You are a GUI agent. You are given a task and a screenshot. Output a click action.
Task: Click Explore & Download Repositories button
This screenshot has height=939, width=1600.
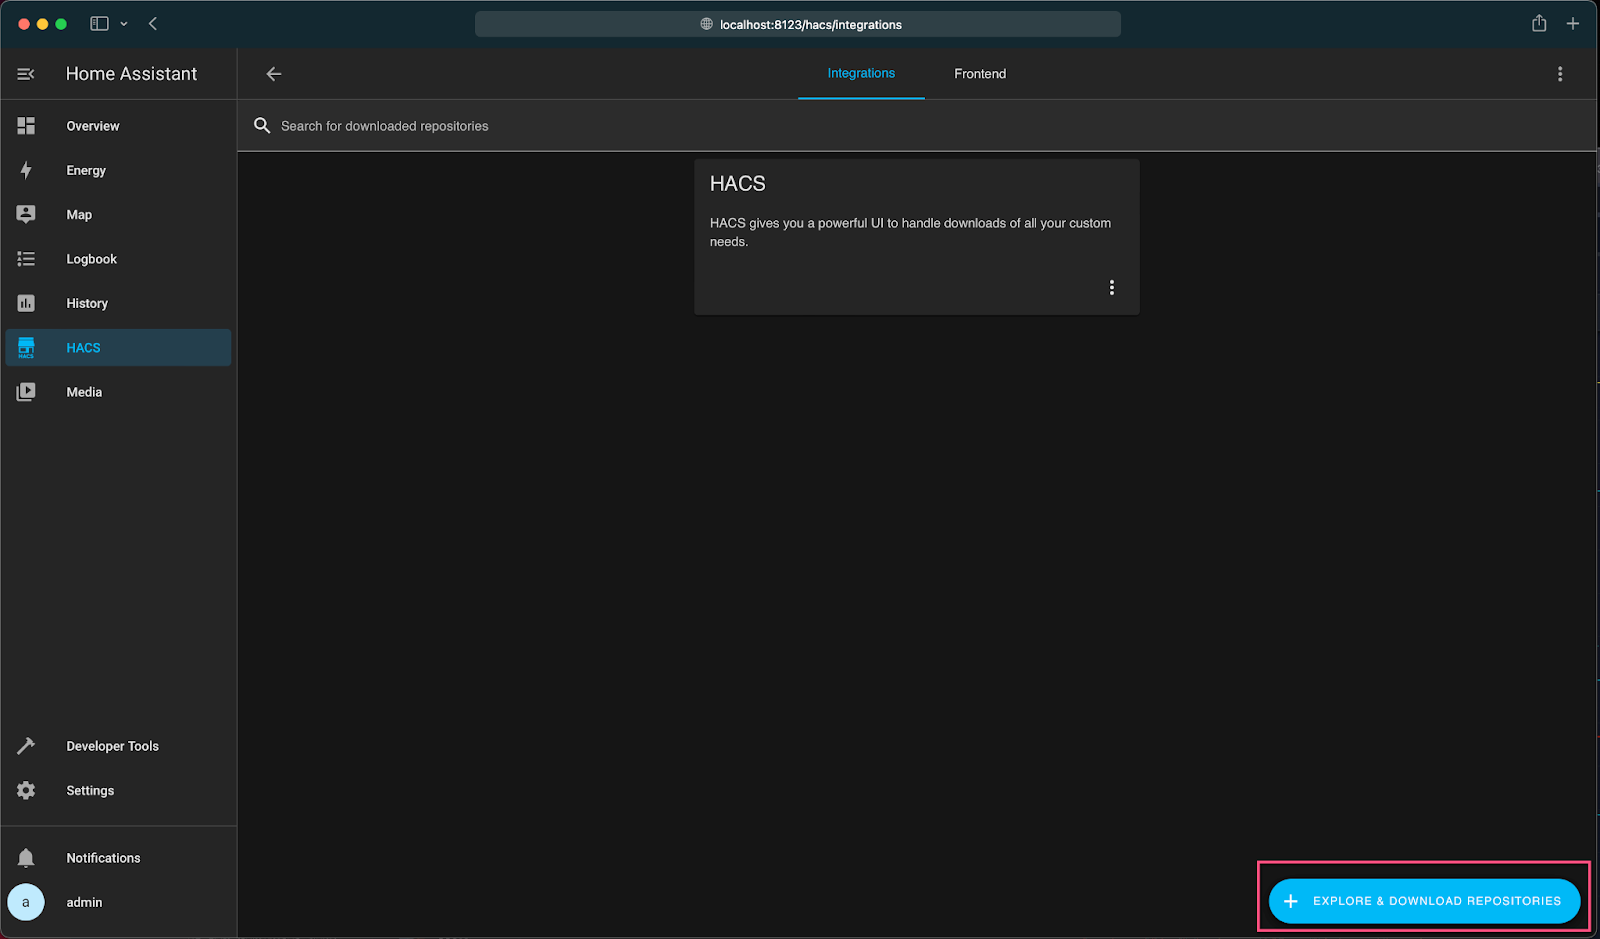click(1424, 901)
